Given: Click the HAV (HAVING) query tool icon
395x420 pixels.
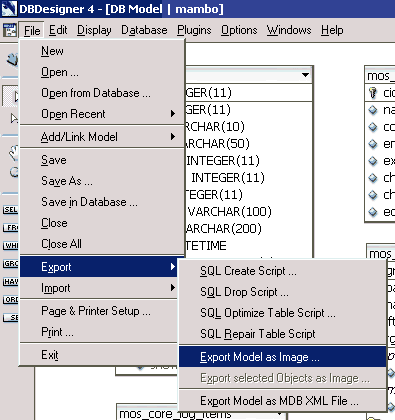Looking at the screenshot, I should (10, 282).
